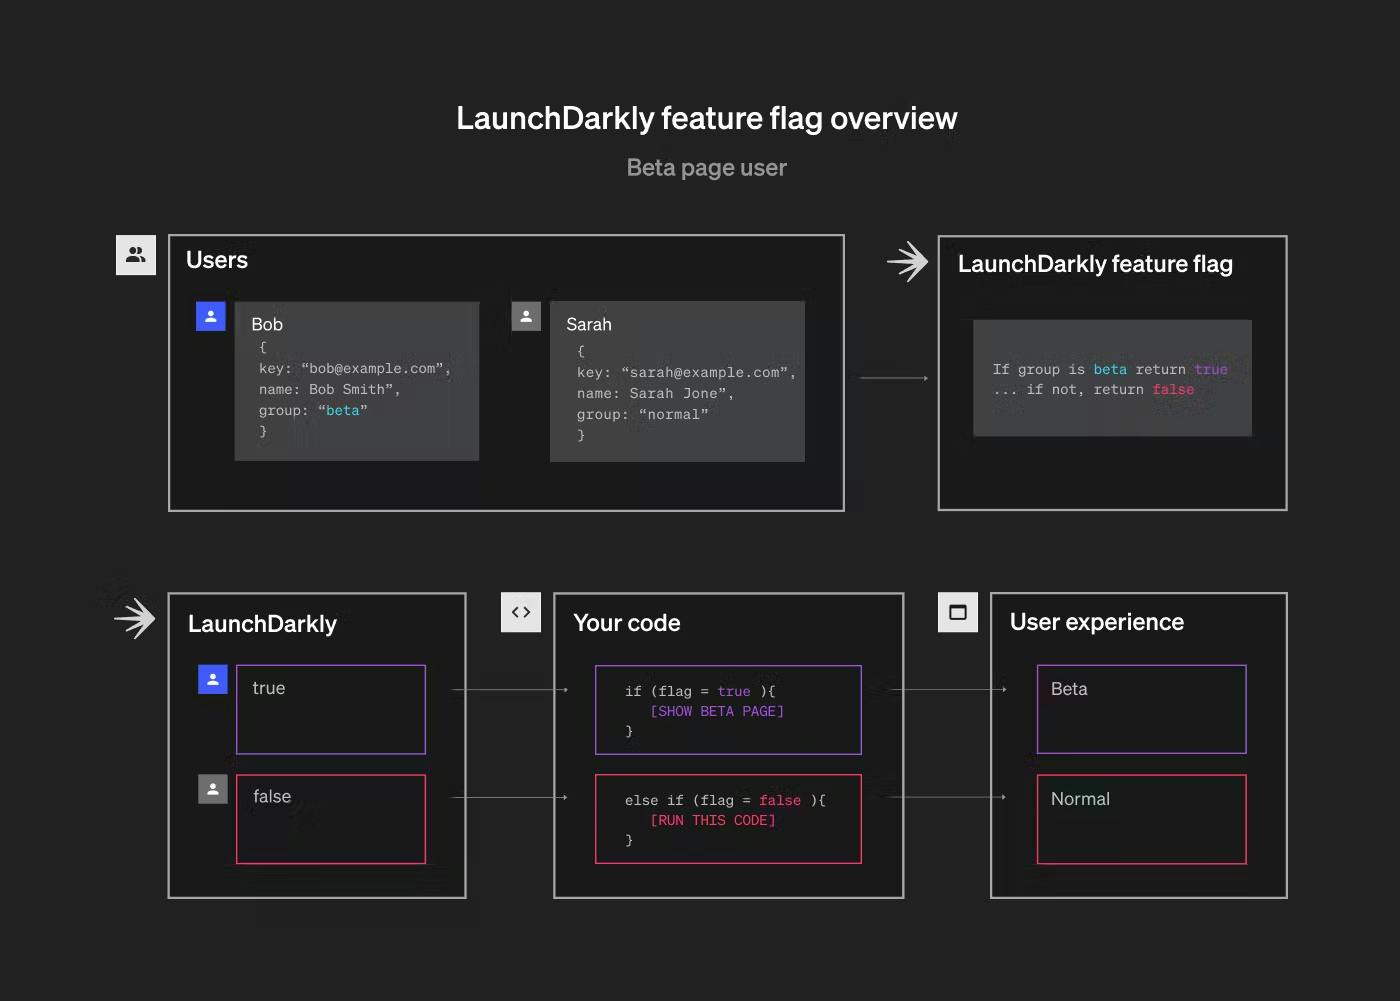Click the "Users" panel heading

217,260
